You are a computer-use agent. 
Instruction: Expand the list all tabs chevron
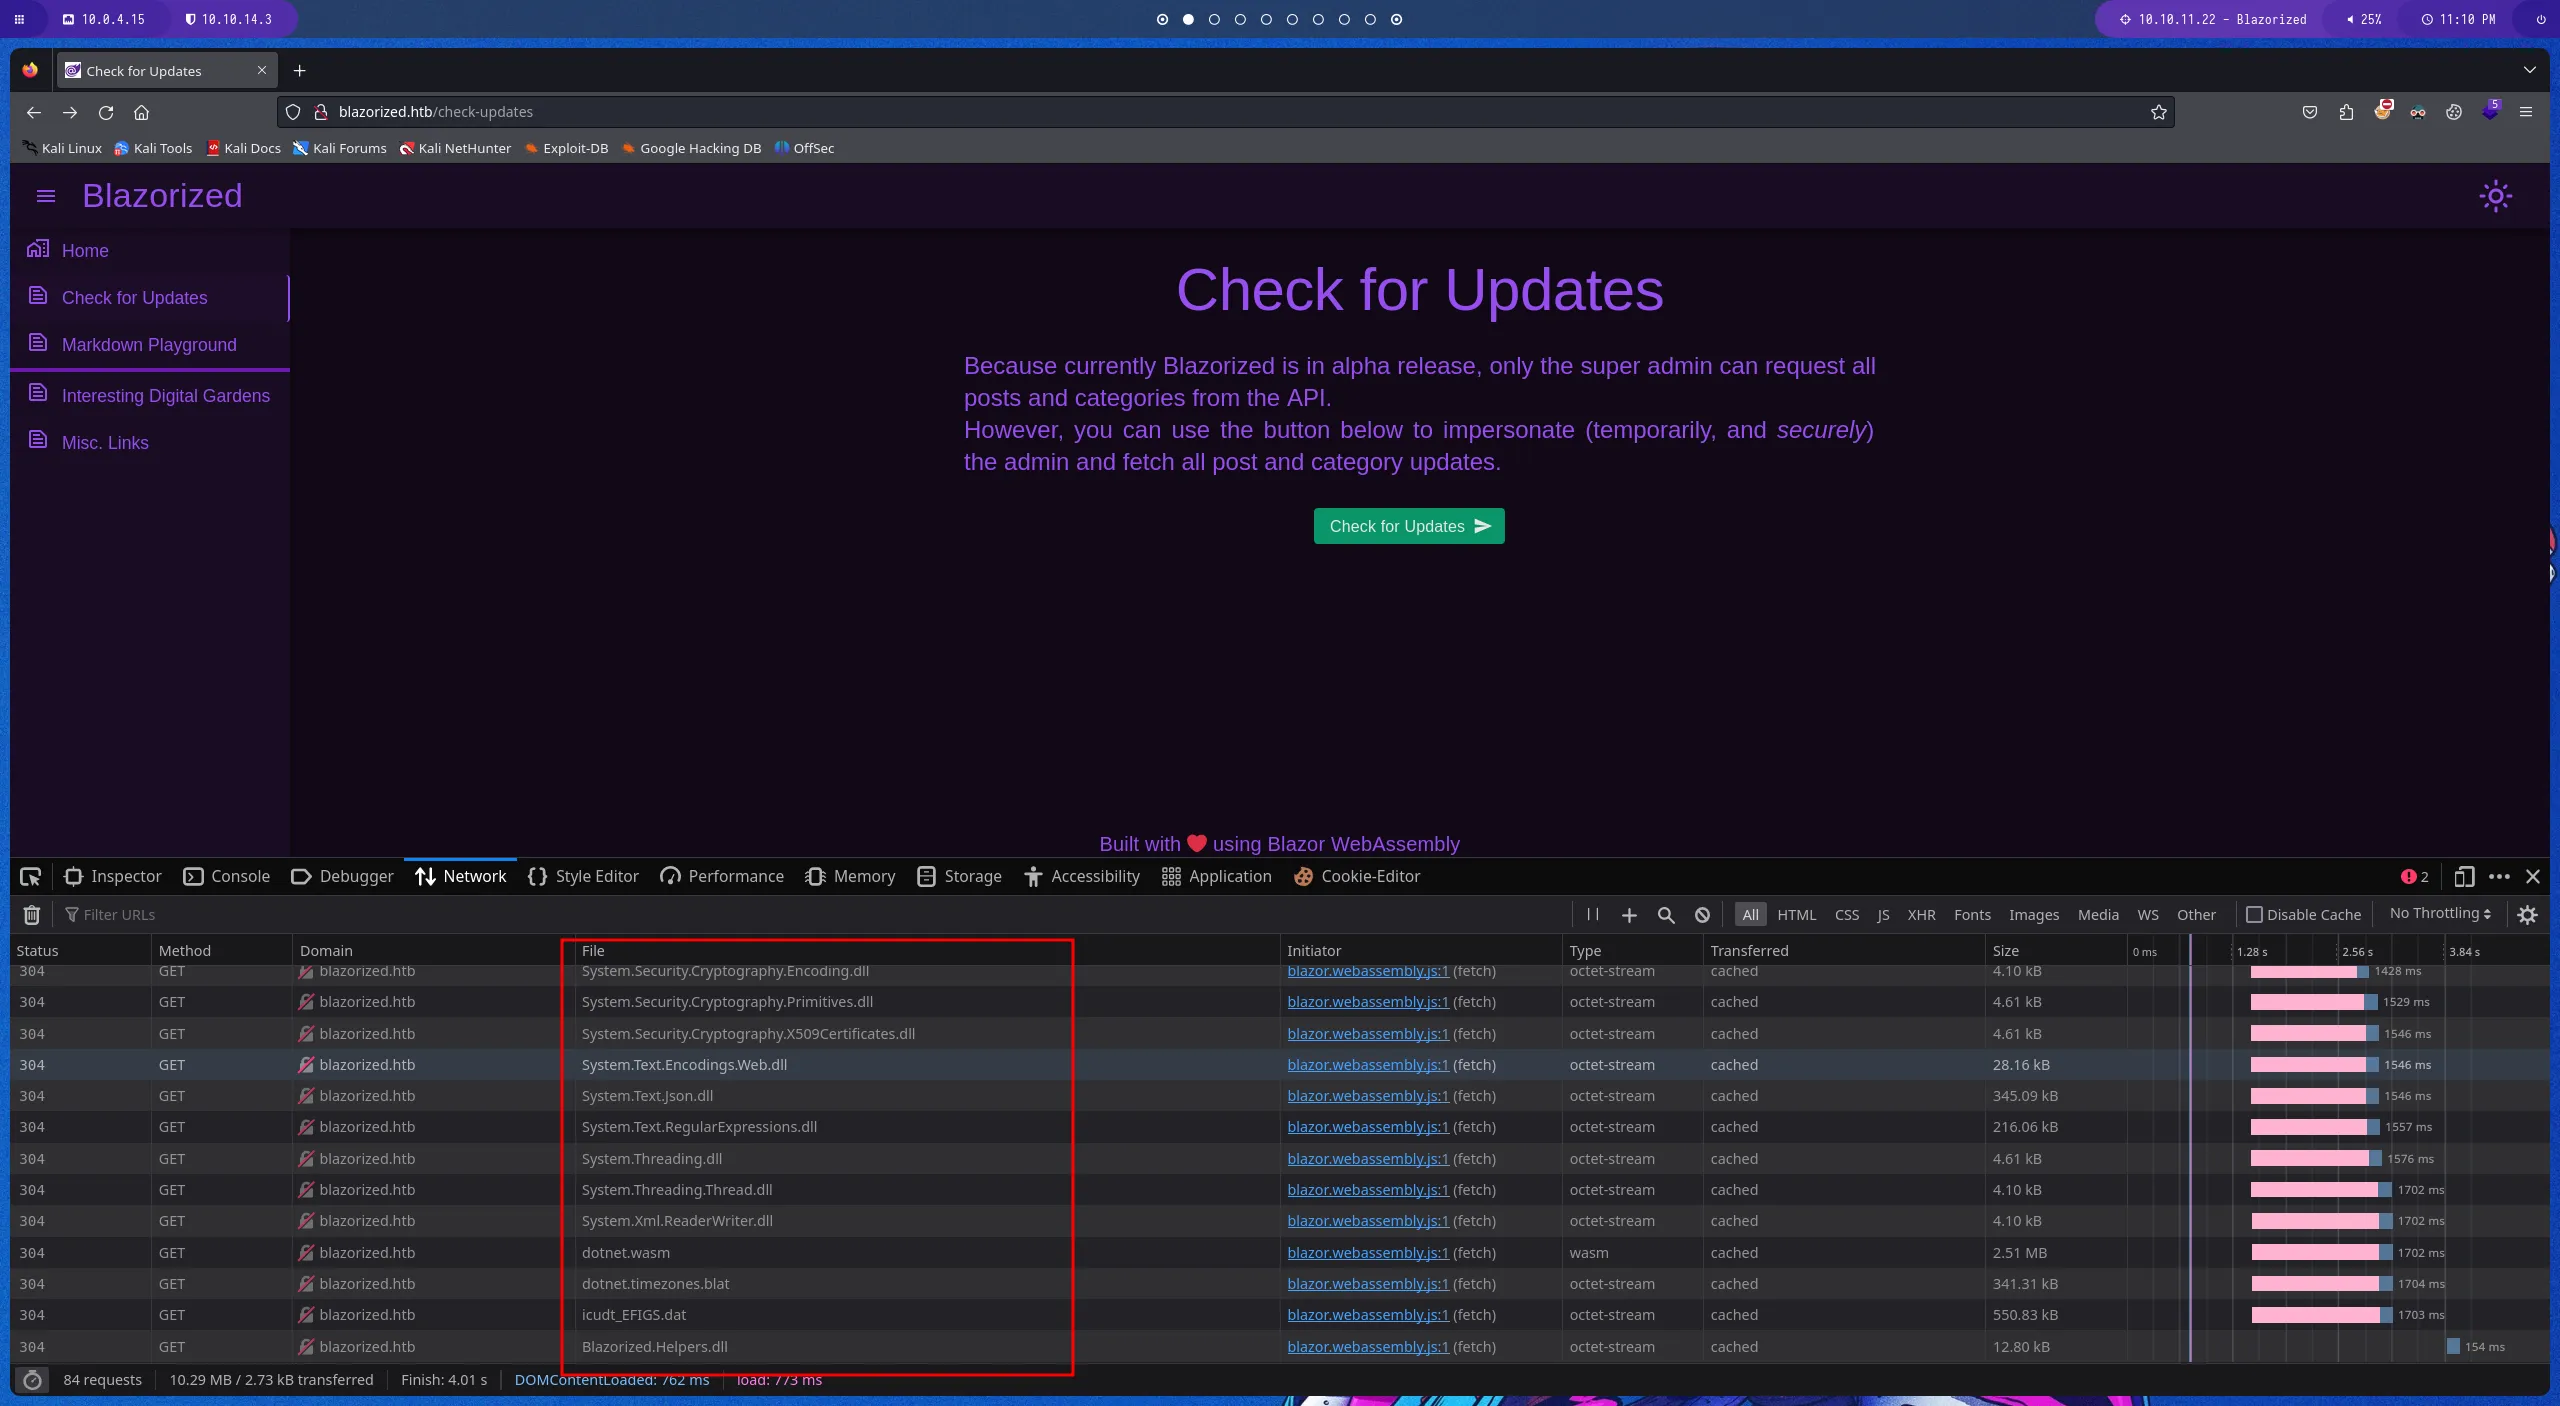[x=2529, y=70]
